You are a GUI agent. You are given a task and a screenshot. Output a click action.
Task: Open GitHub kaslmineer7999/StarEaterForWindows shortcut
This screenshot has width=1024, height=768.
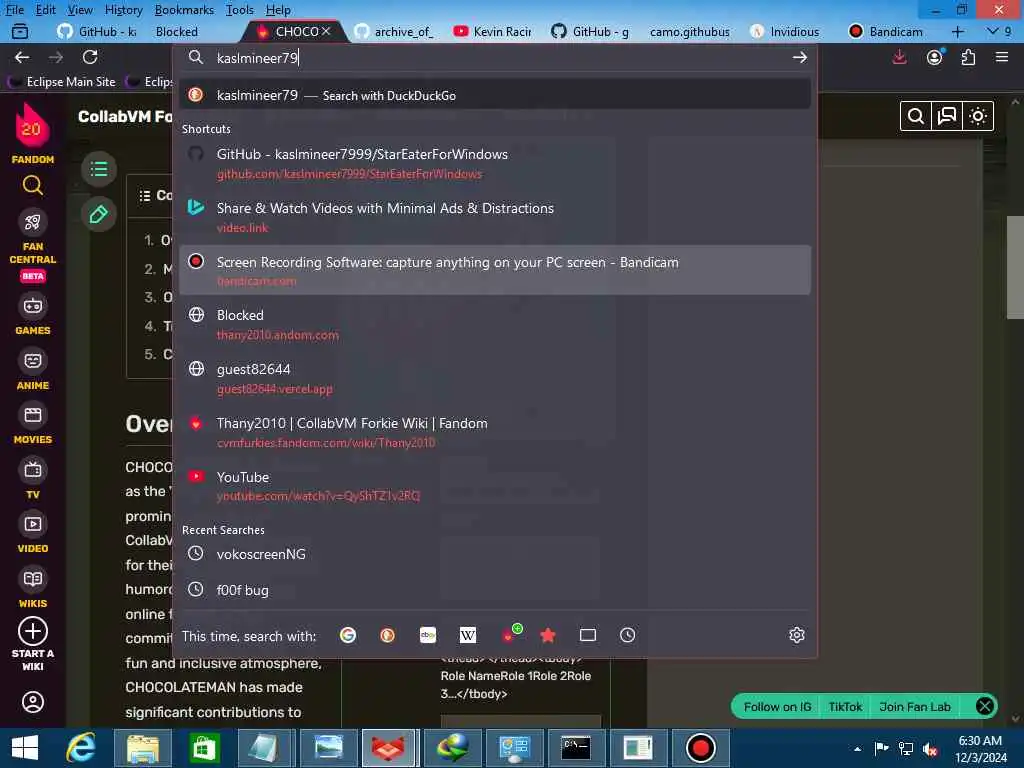click(495, 163)
